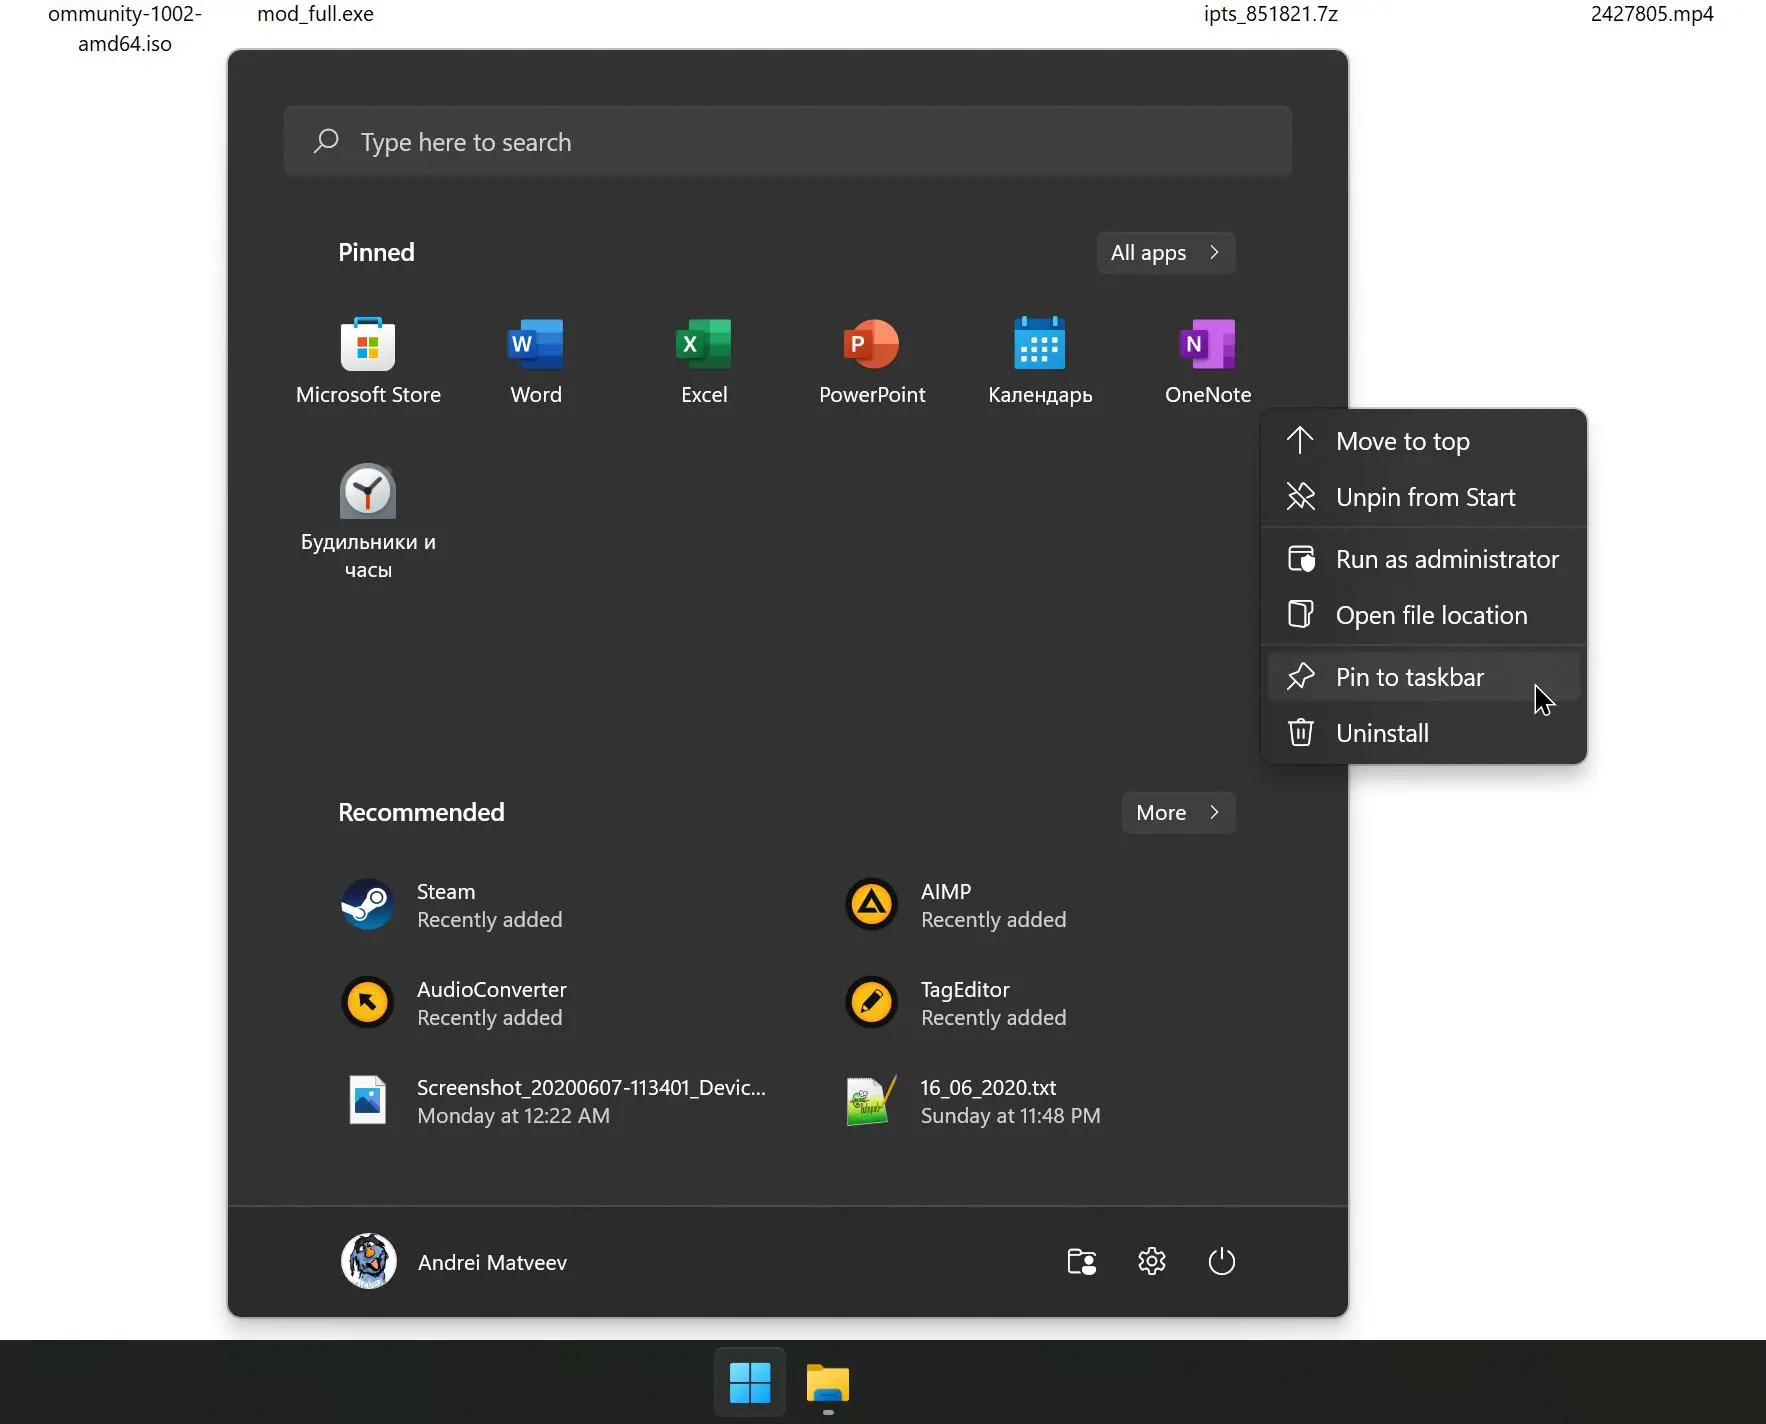
Task: Click Andrei Matveev profile avatar
Action: click(x=369, y=1261)
